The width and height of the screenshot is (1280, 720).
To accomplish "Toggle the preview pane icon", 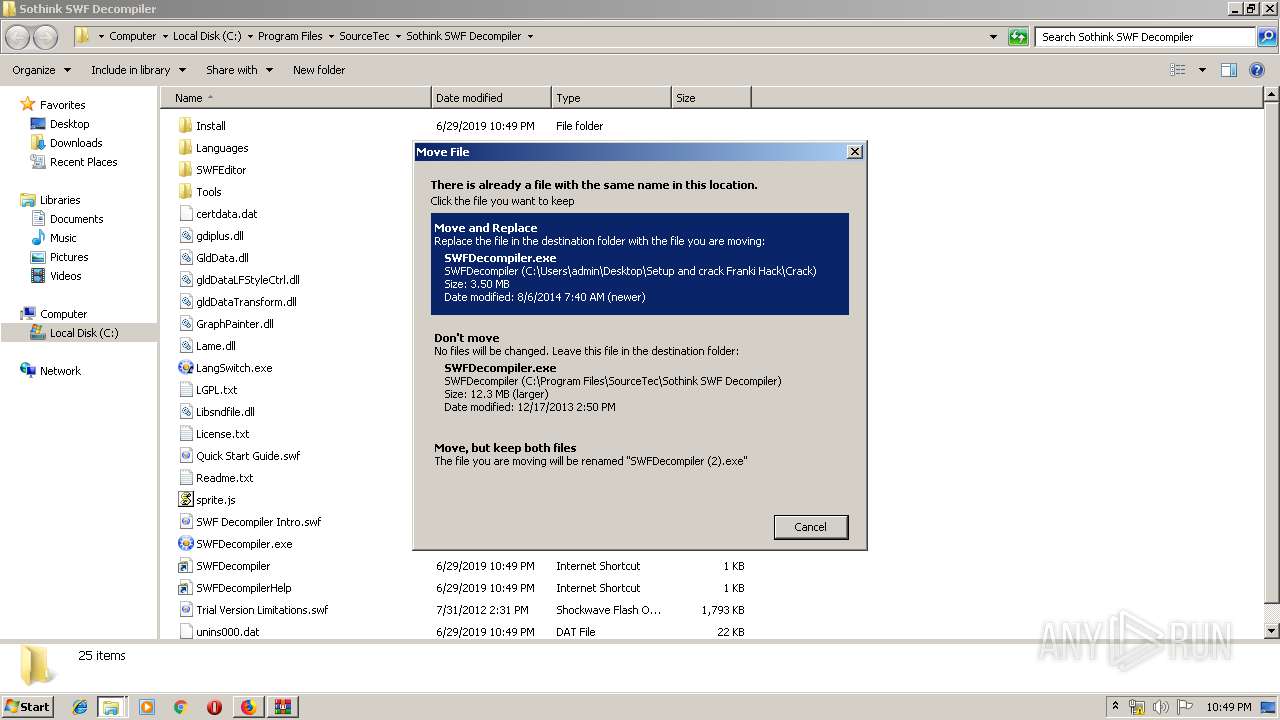I will click(x=1229, y=70).
